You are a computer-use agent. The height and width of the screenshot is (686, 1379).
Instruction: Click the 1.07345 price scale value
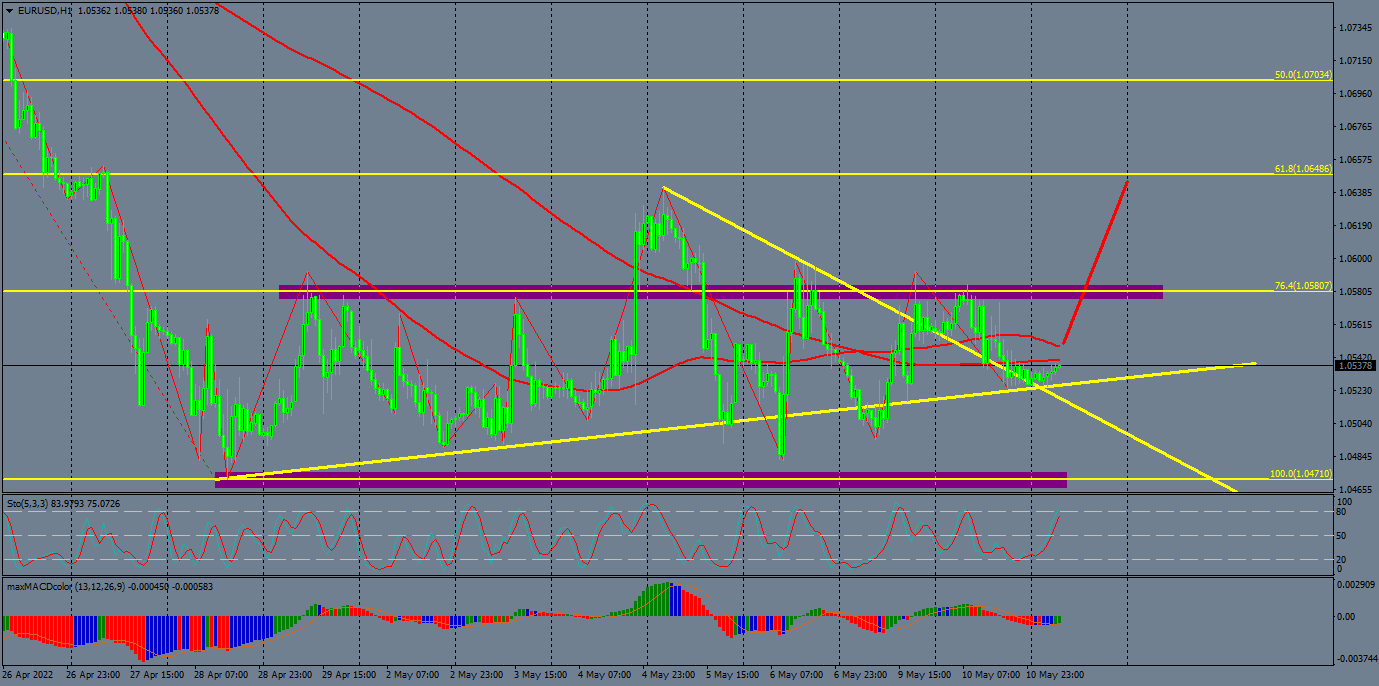coord(1355,28)
